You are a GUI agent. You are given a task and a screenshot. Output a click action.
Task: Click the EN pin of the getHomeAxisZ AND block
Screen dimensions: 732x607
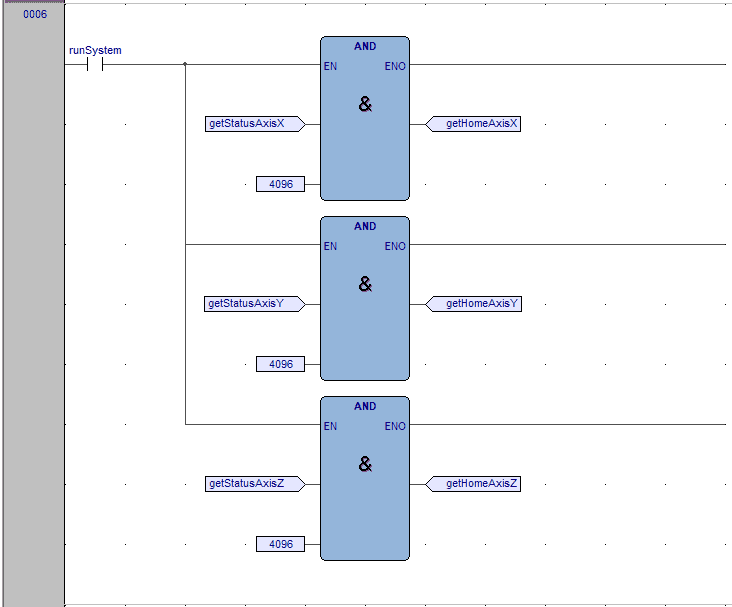tap(331, 426)
